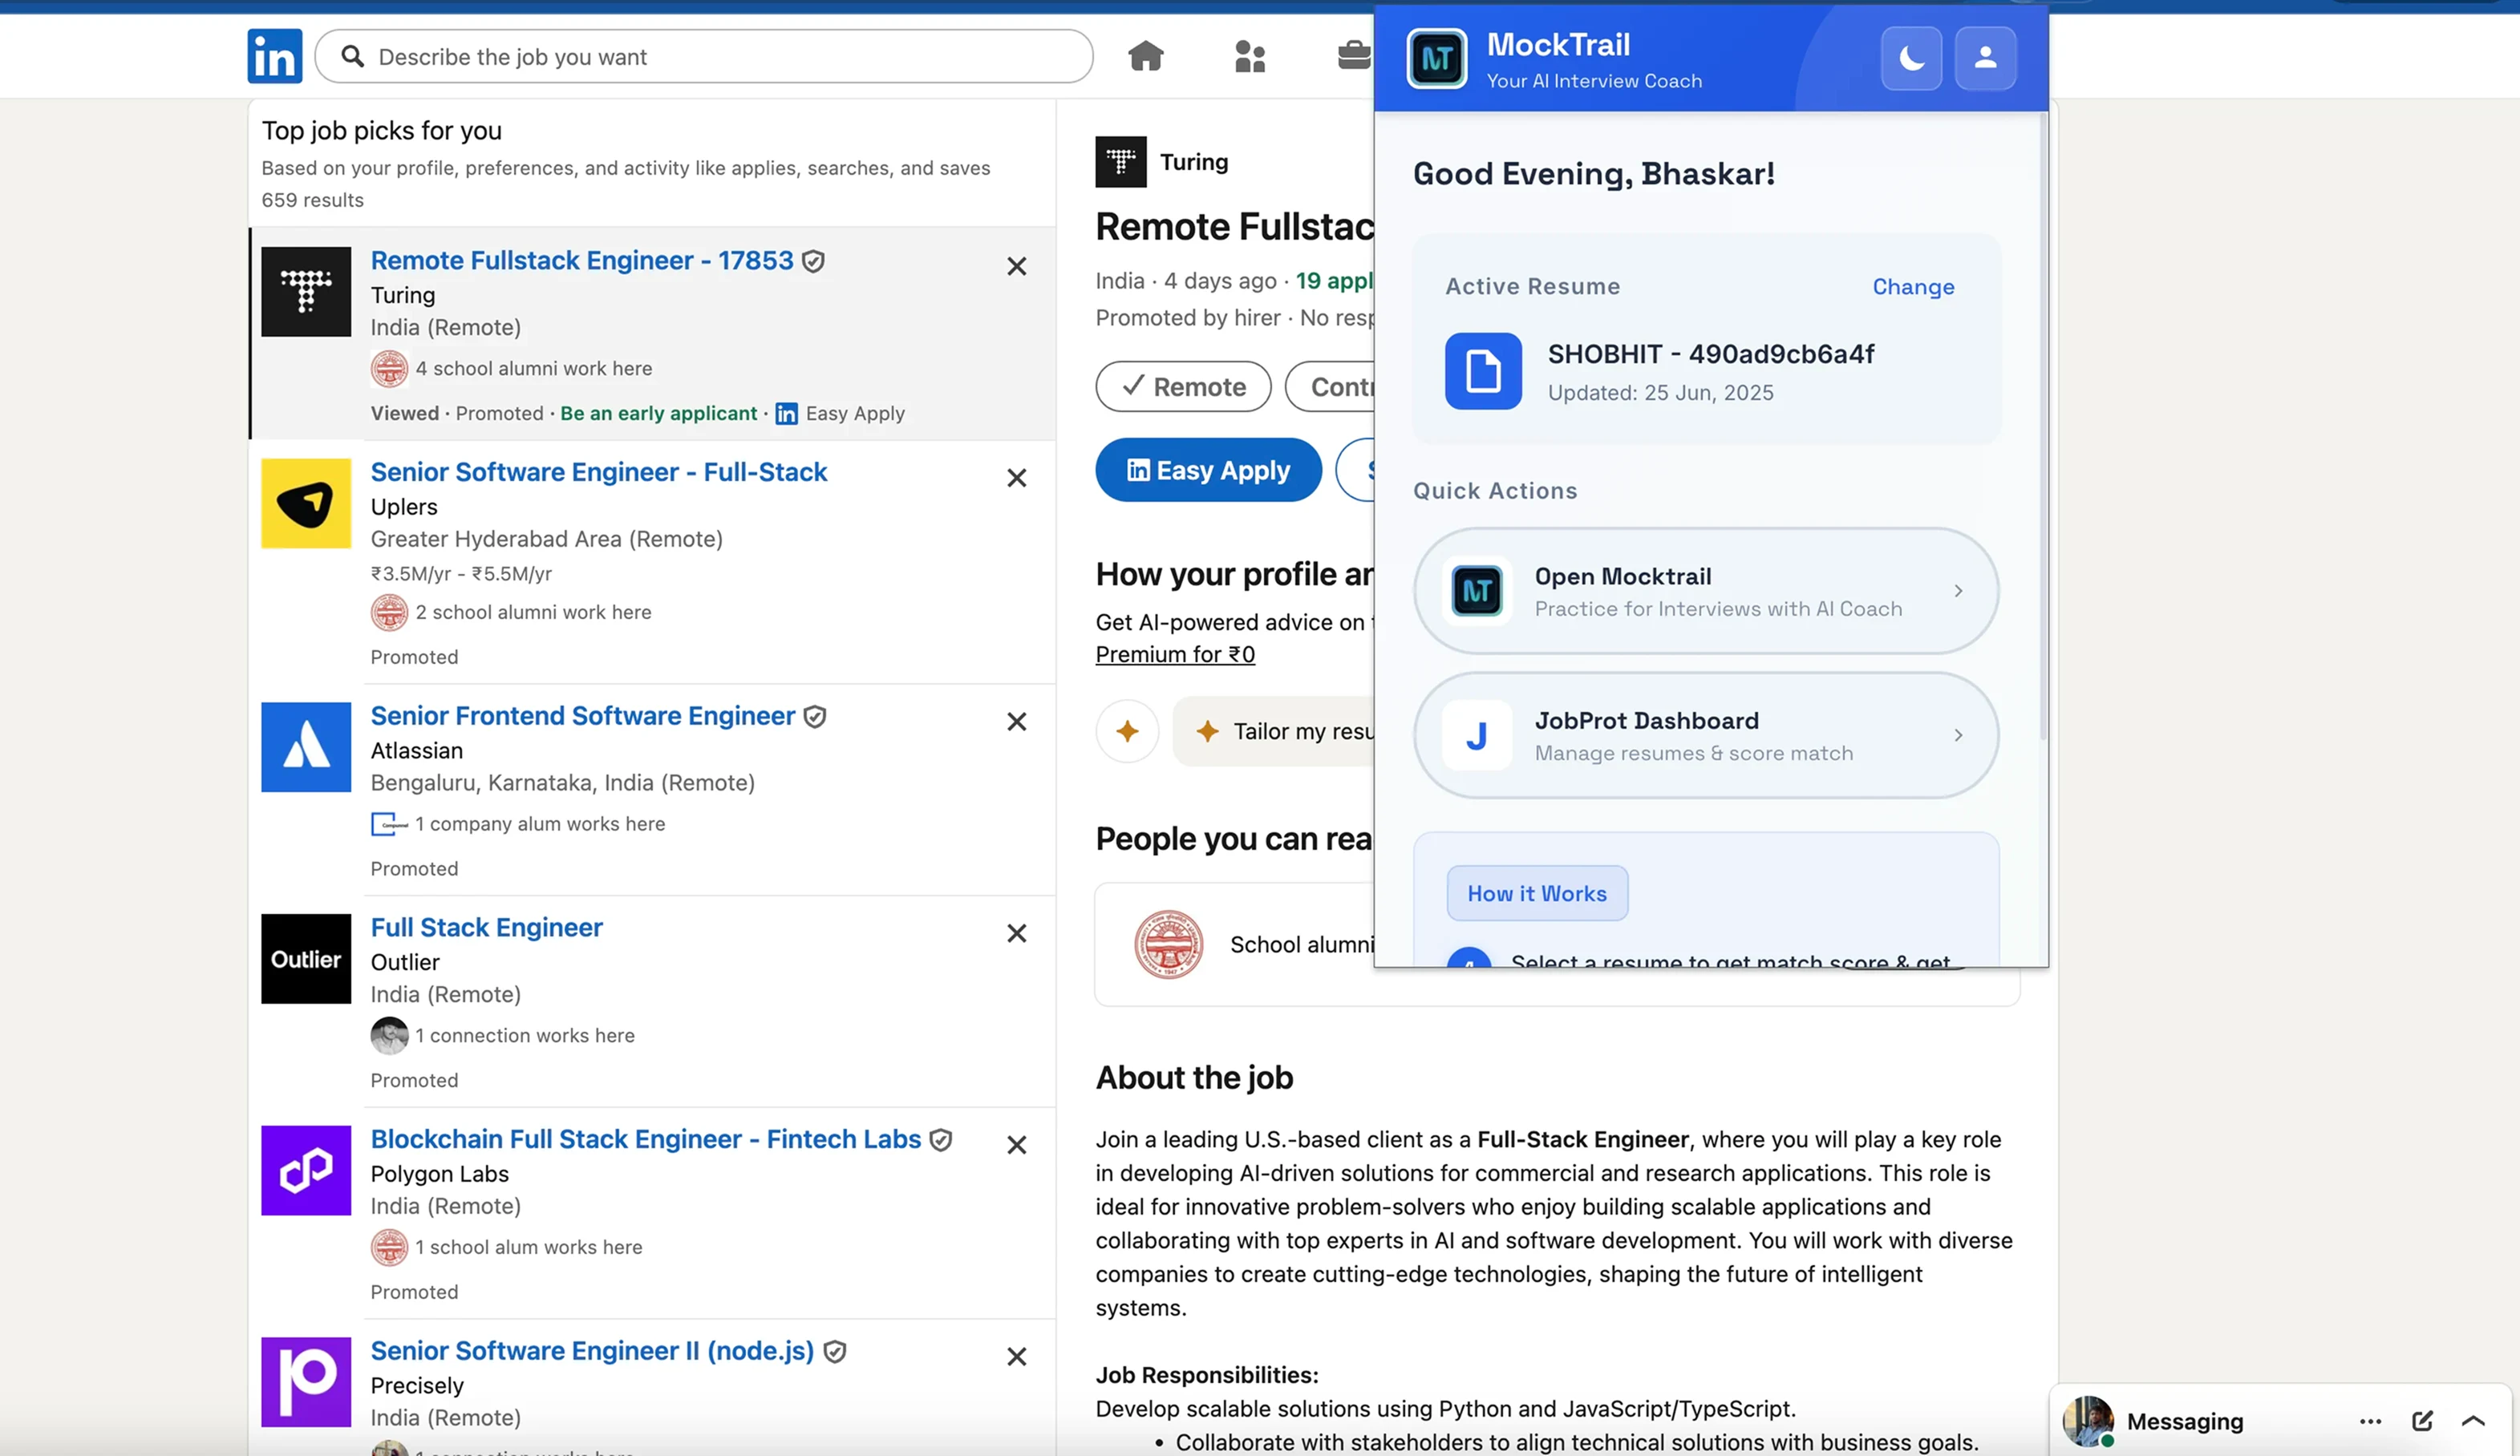Open Blockchain Full Stack Engineer - Fintech Labs
The height and width of the screenshot is (1456, 2520).
click(x=646, y=1140)
